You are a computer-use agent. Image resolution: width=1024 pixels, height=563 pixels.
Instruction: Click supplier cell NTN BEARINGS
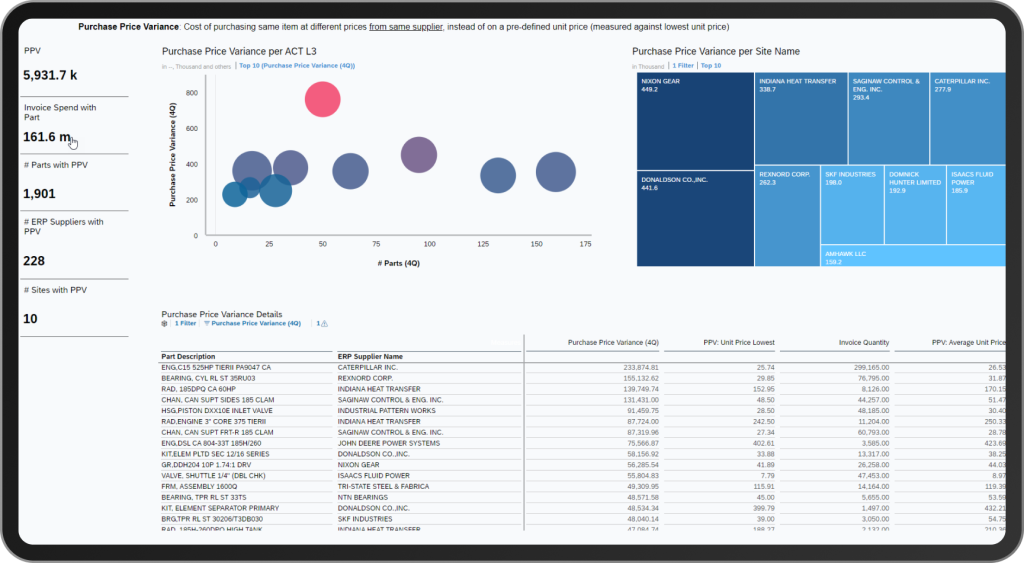(x=362, y=498)
